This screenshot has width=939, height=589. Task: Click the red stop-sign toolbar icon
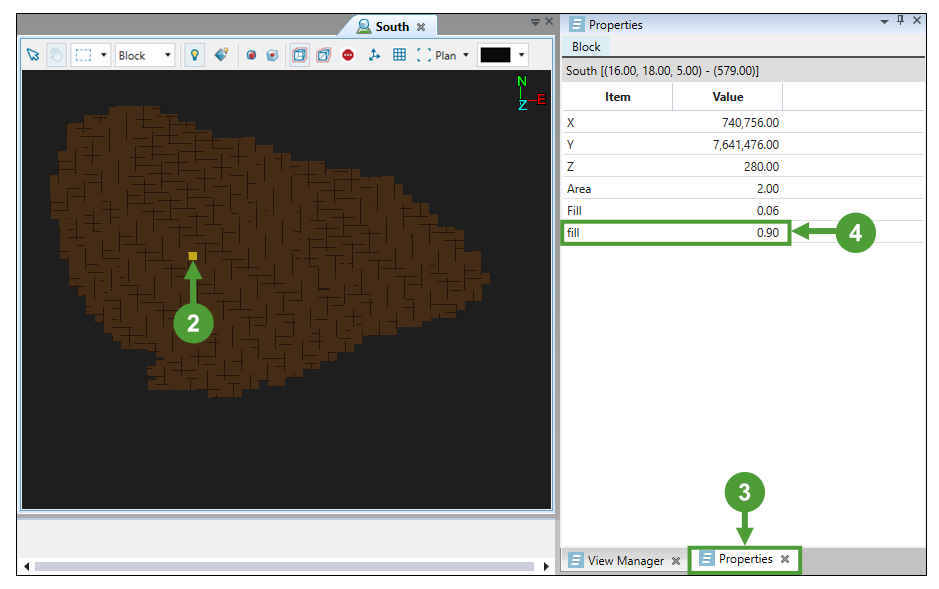[x=348, y=56]
